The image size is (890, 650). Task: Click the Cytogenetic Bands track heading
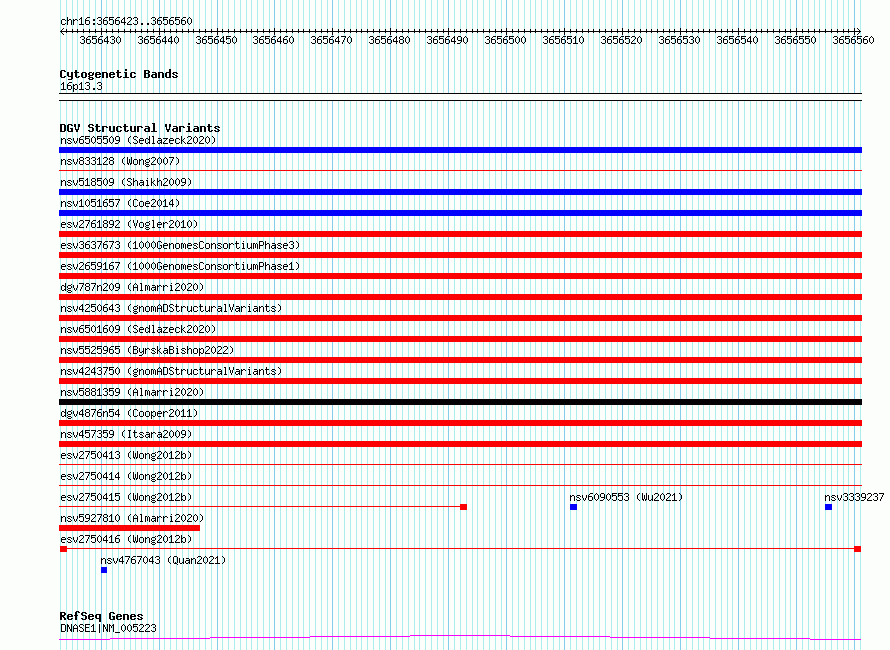click(x=119, y=74)
